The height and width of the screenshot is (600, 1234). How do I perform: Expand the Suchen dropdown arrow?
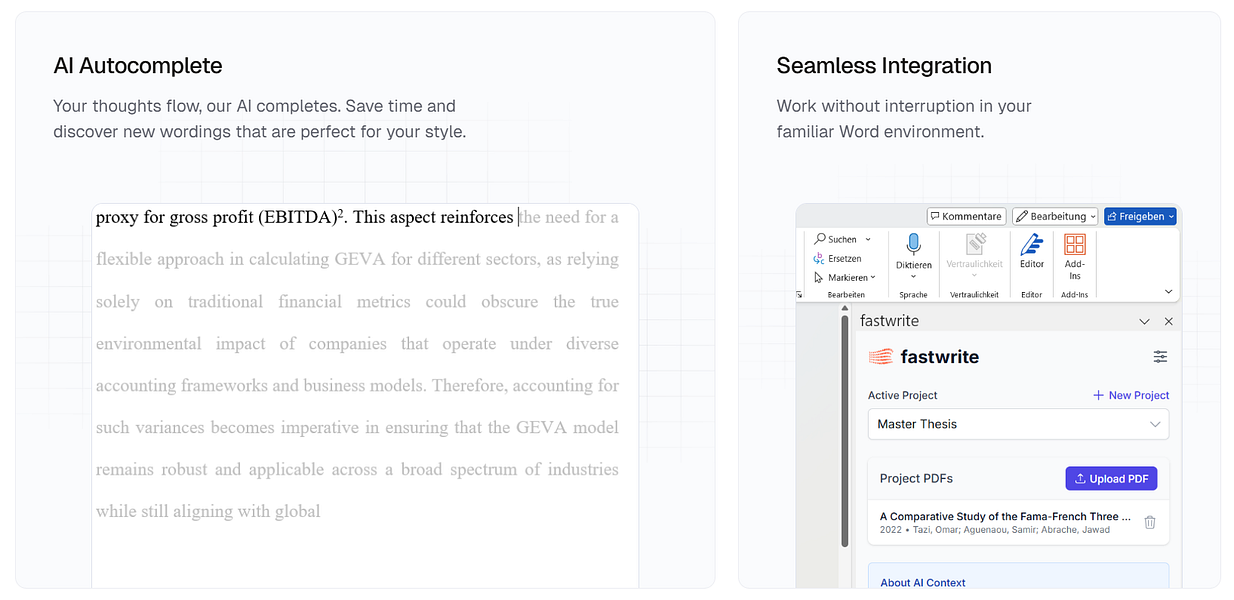tap(868, 240)
